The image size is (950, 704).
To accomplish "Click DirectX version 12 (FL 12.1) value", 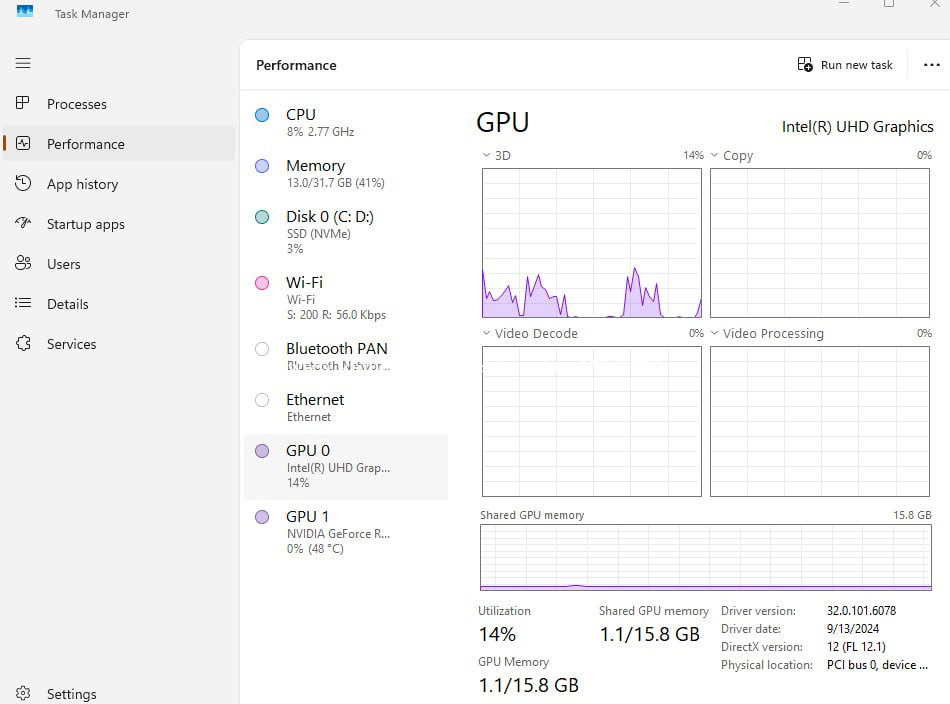I will click(x=856, y=646).
